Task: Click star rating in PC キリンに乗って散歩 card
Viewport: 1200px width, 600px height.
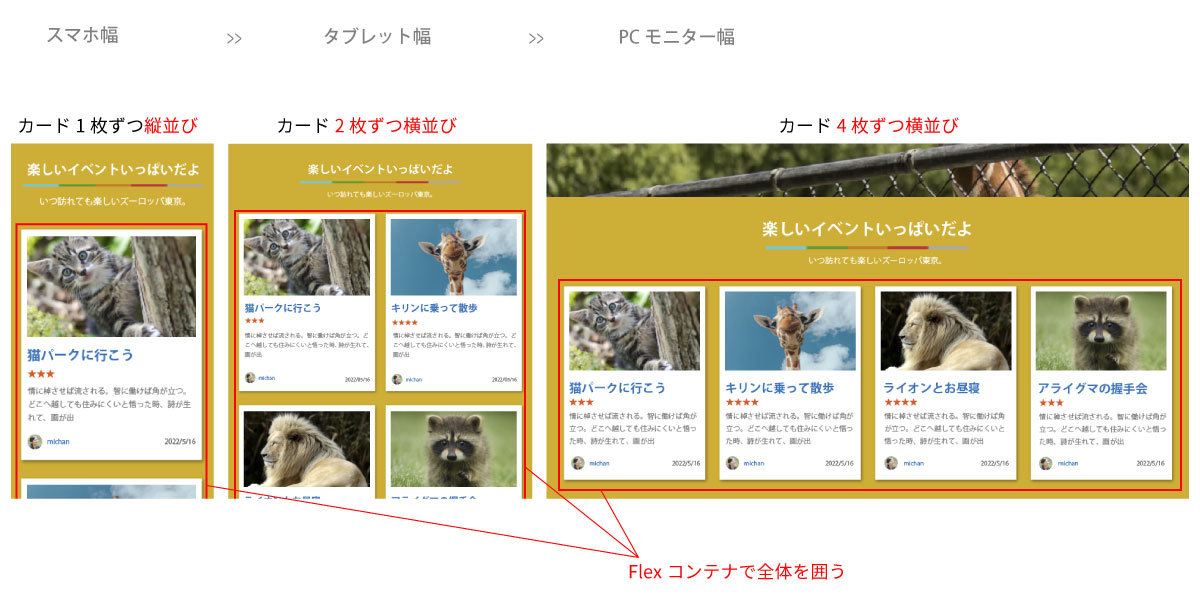Action: coord(742,402)
